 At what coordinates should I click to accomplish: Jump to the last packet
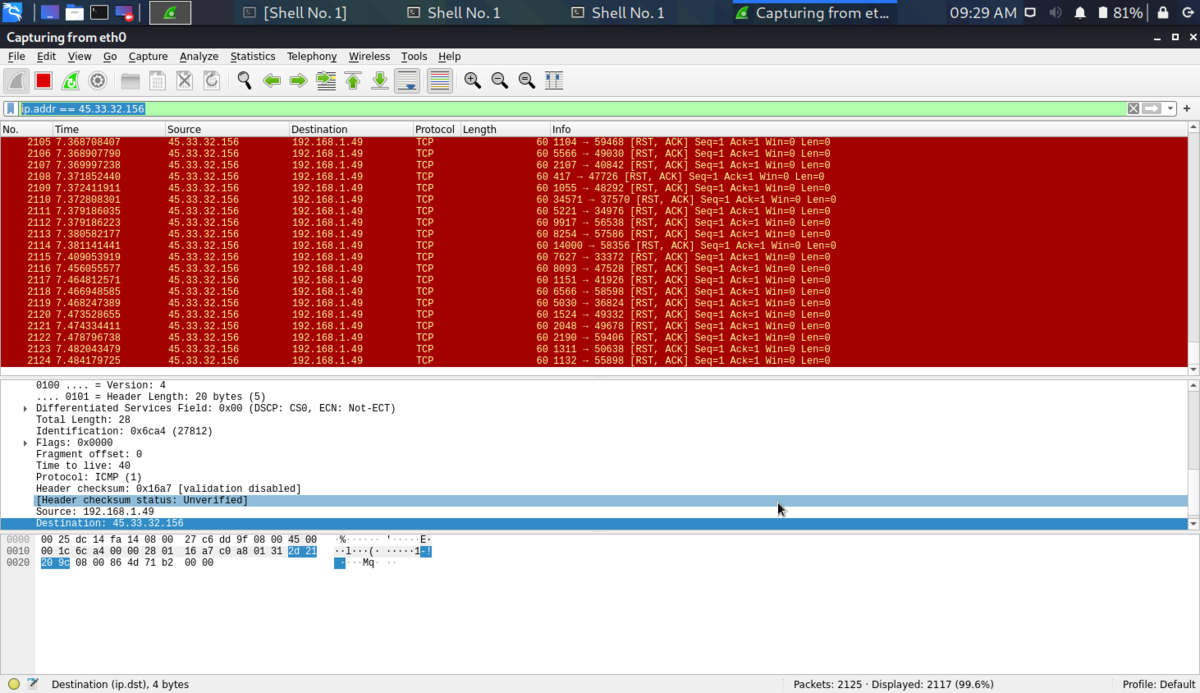tap(379, 81)
